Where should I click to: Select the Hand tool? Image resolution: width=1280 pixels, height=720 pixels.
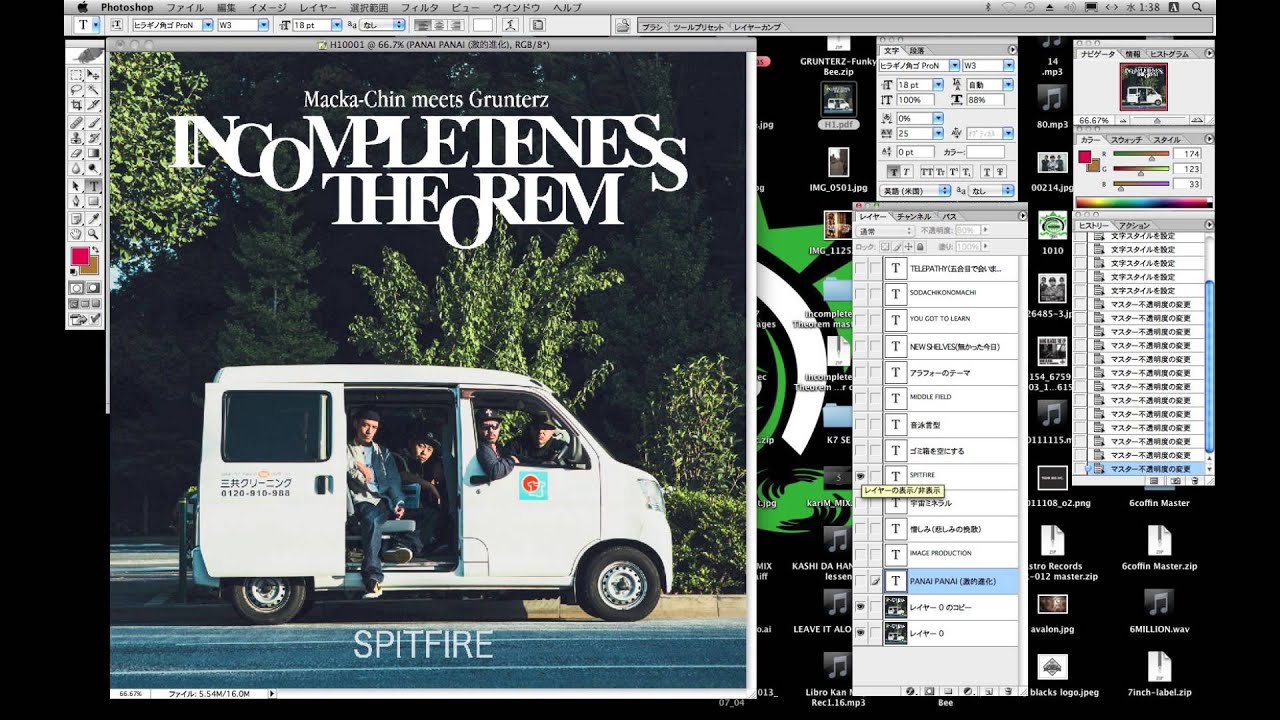point(76,232)
